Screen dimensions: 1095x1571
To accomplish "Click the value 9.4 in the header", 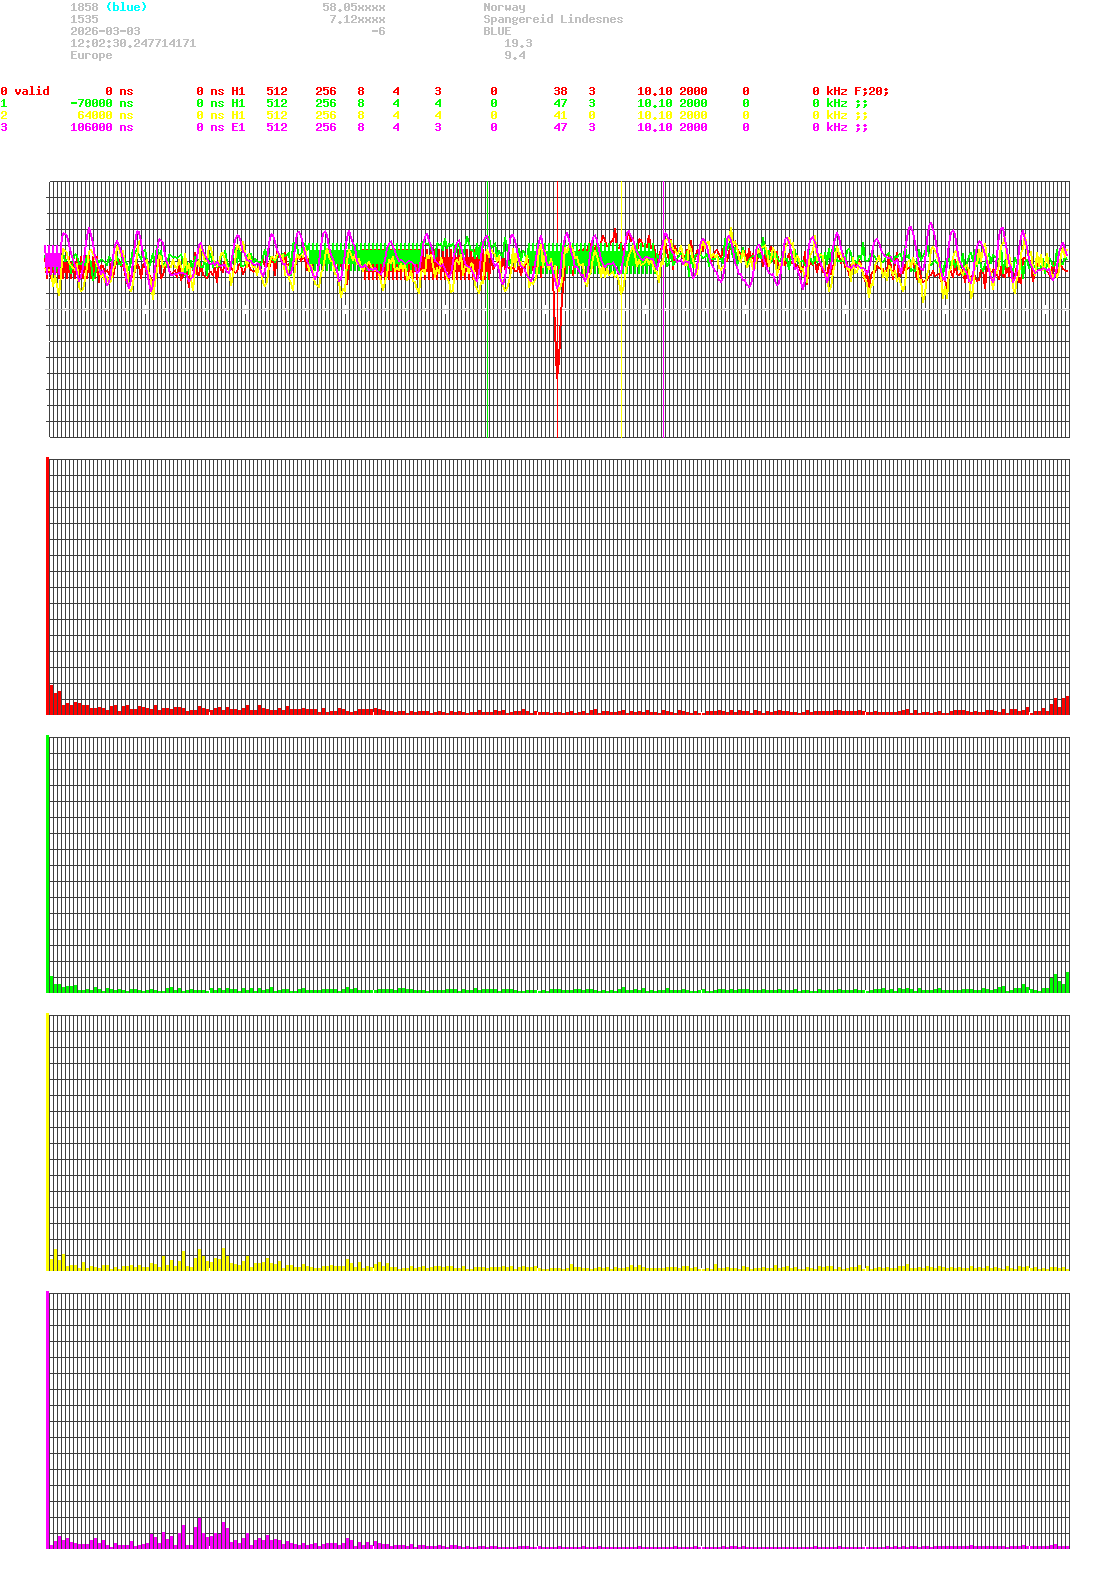I will [515, 55].
